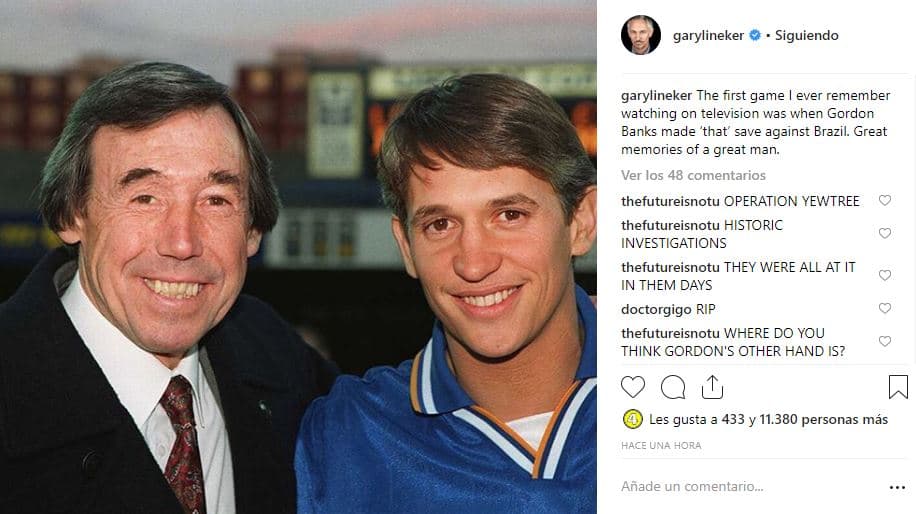The width and height of the screenshot is (916, 514).
Task: Like doctorgigo's RIP comment
Action: (x=884, y=309)
